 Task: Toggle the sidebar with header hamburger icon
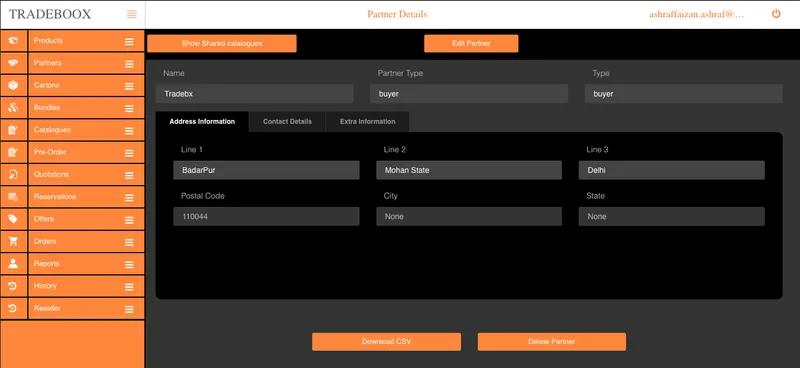coord(132,14)
